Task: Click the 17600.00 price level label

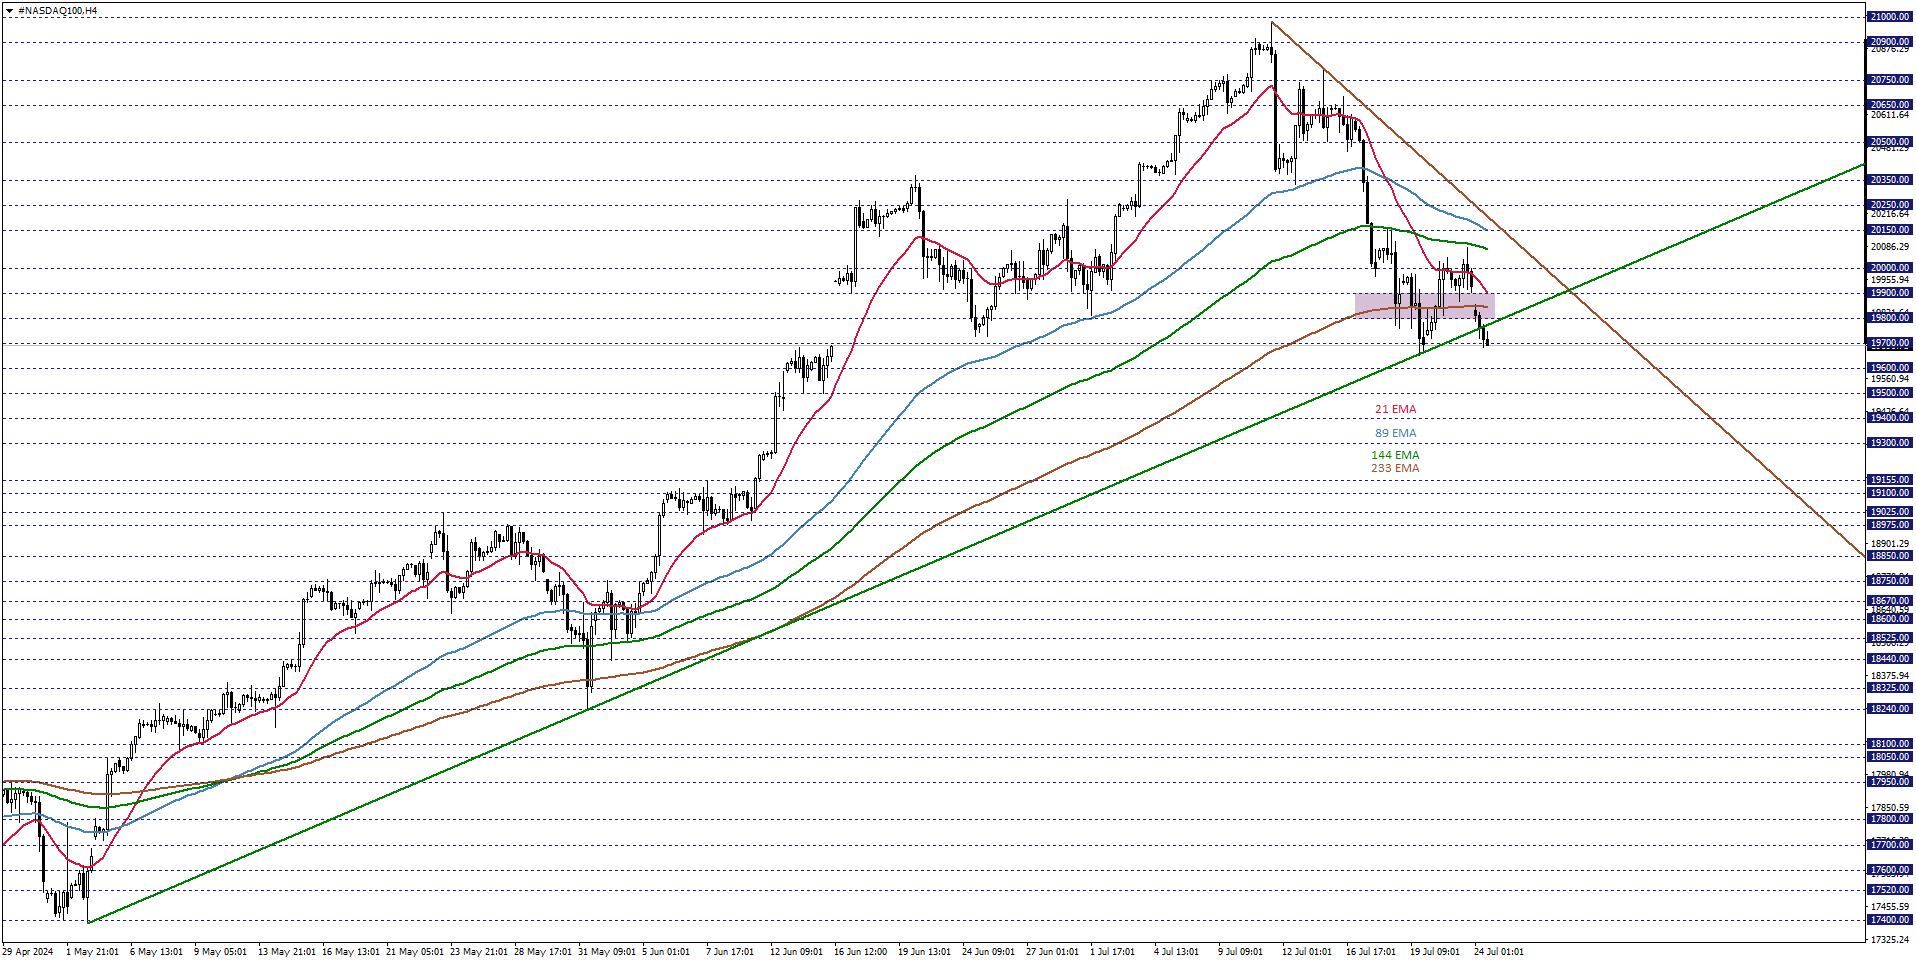Action: (1889, 870)
